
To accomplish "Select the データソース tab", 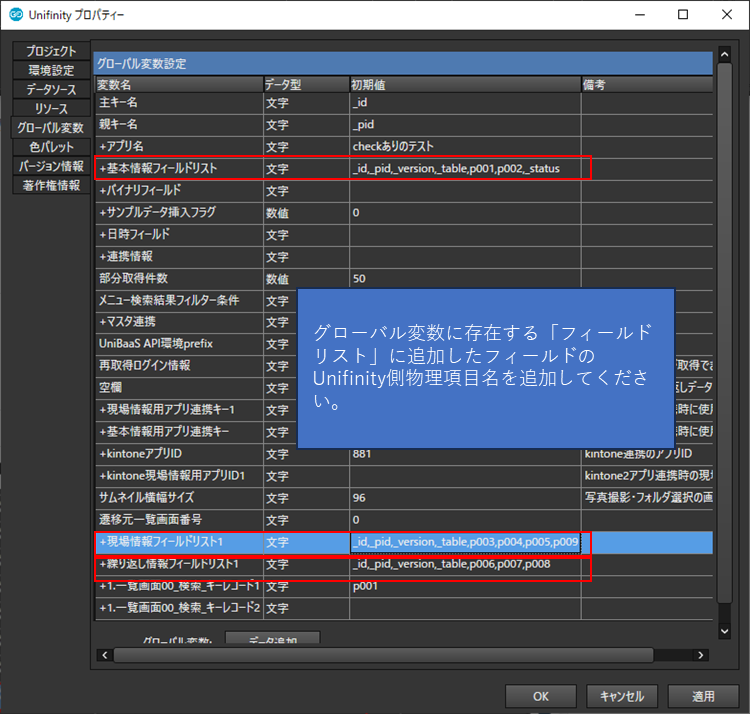I will (x=51, y=90).
